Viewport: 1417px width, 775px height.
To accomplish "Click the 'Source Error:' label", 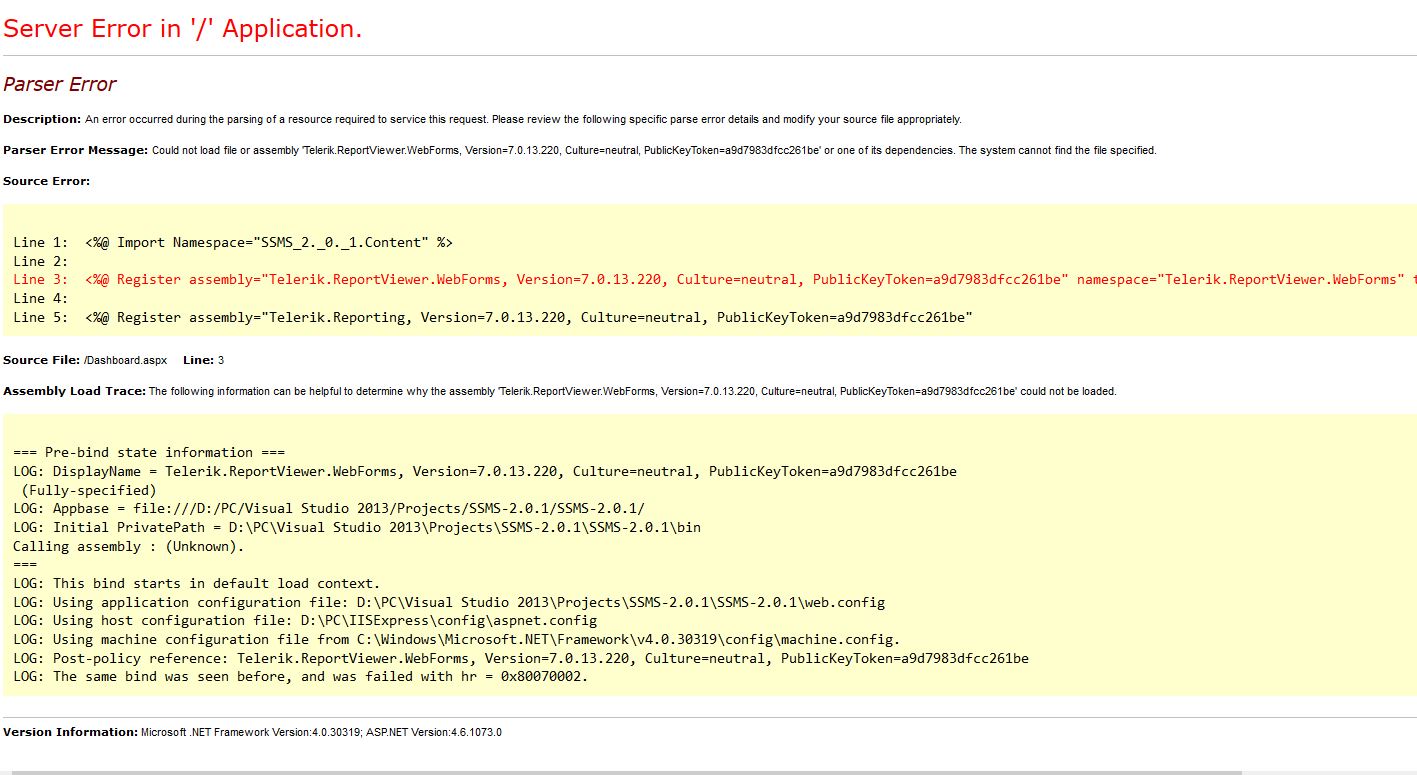I will click(x=46, y=181).
